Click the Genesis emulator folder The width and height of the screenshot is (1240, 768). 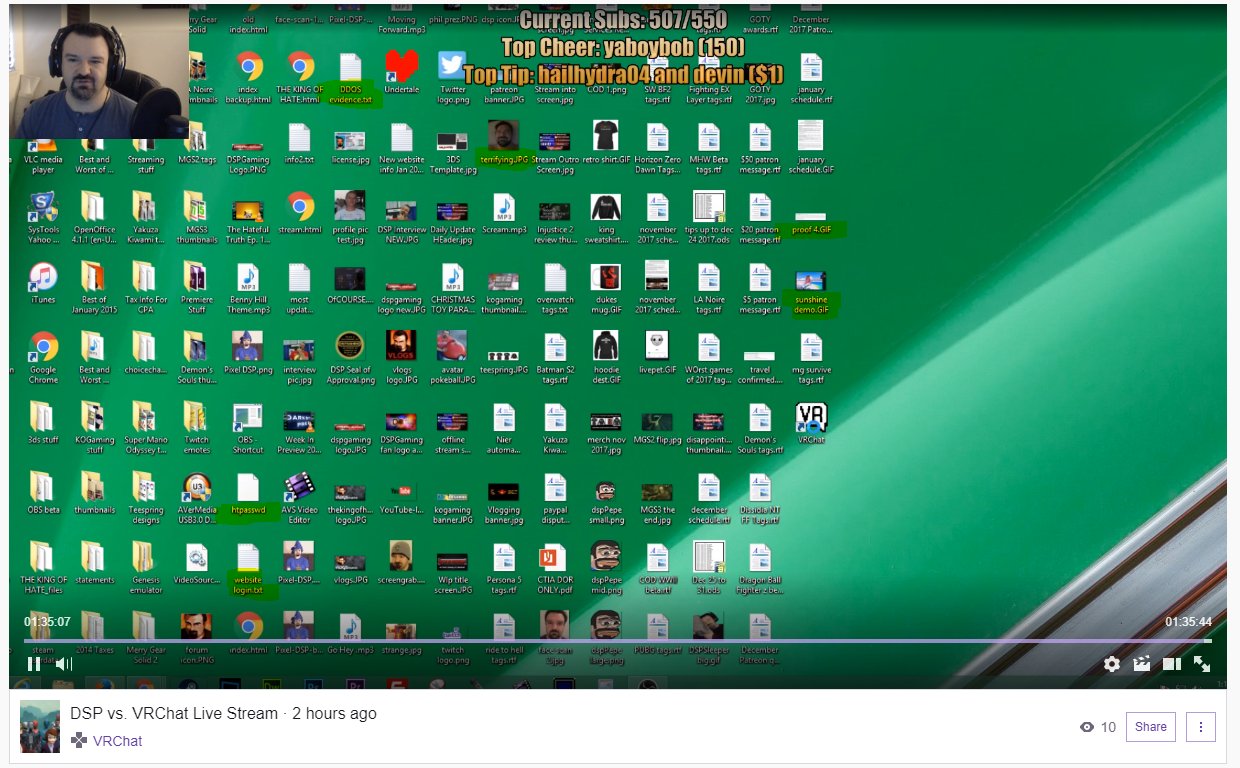[x=145, y=557]
